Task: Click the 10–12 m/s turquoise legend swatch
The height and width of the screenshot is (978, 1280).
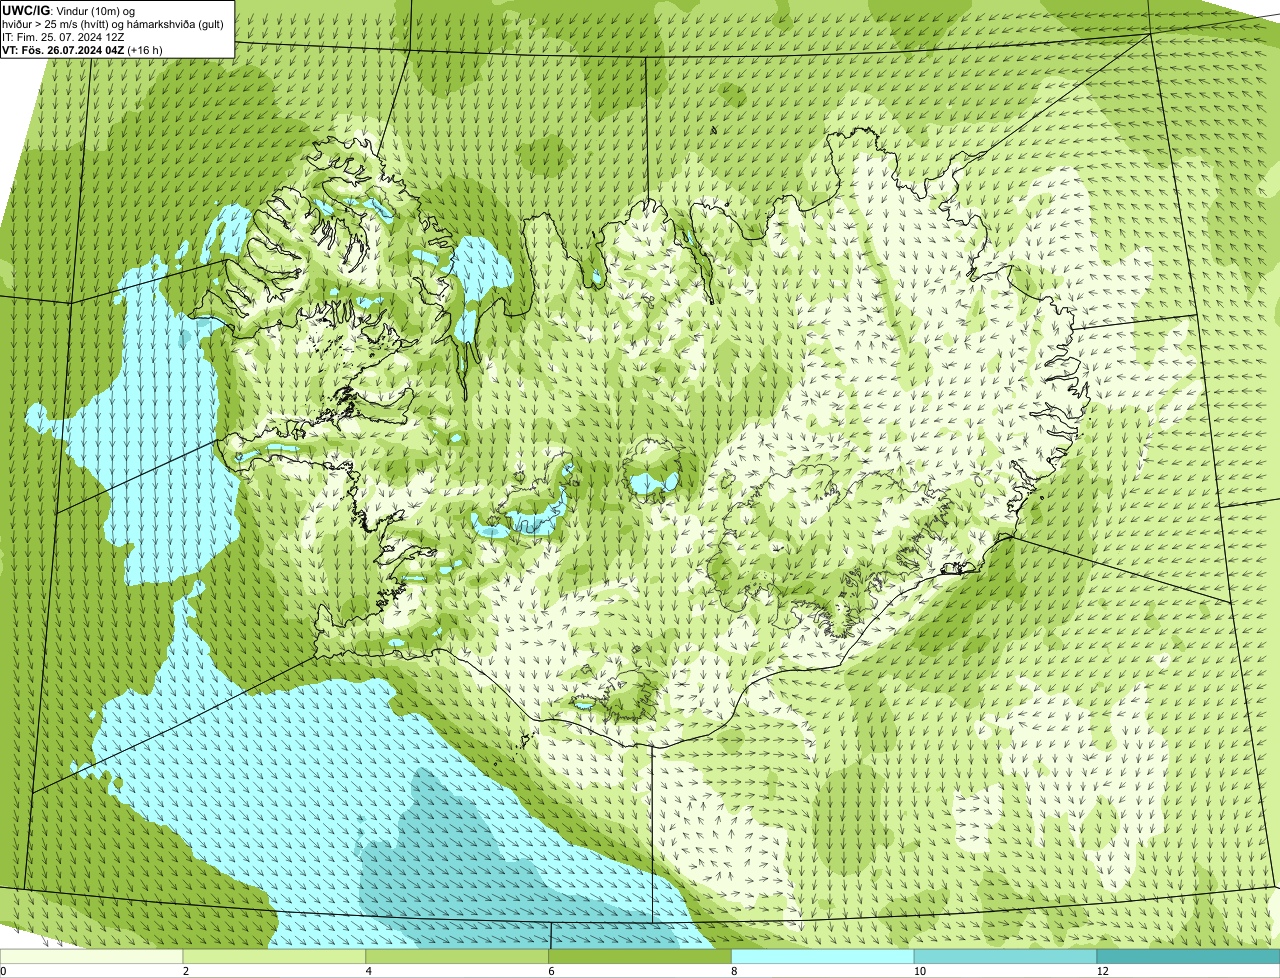Action: [1006, 956]
